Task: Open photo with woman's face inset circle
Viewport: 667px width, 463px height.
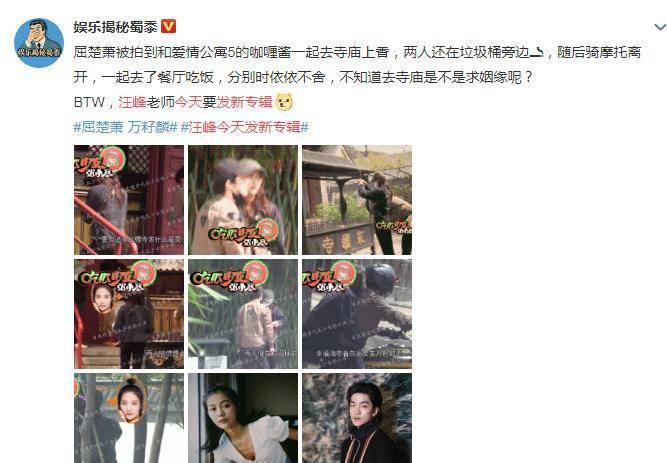Action: click(129, 314)
